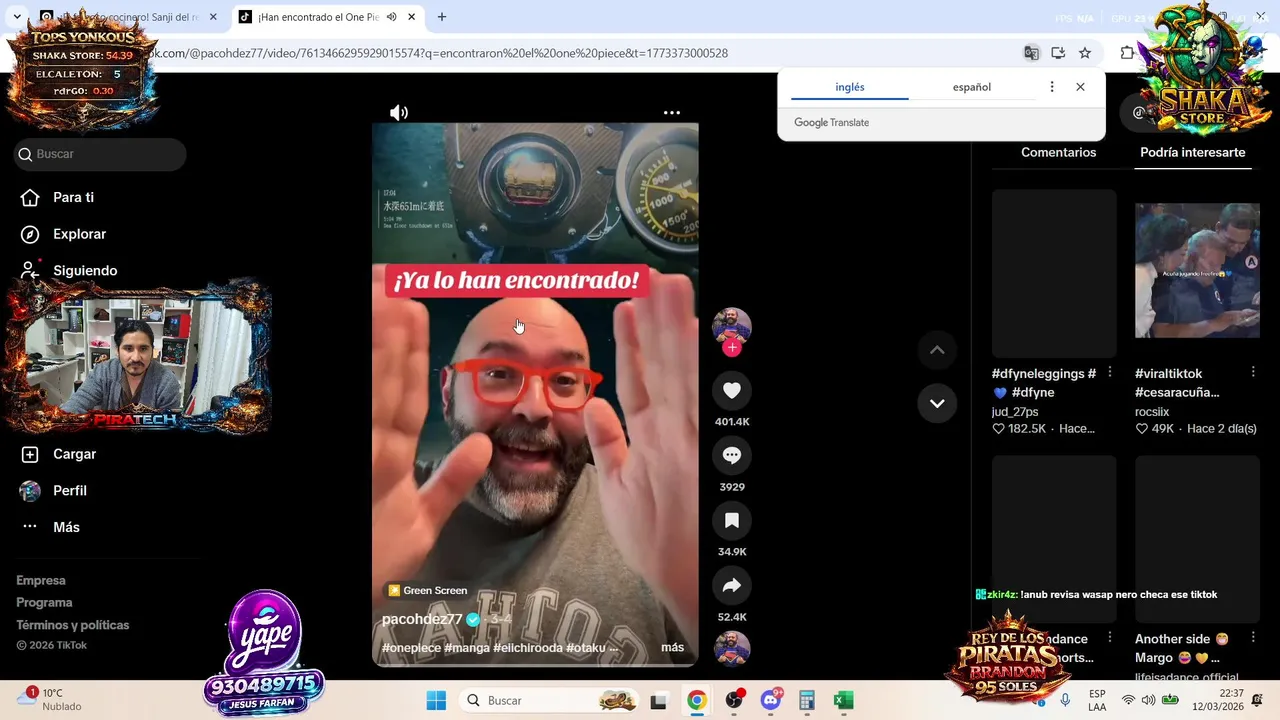Screen dimensions: 1280x720
Task: Follow the creator with the red plus button
Action: [732, 348]
